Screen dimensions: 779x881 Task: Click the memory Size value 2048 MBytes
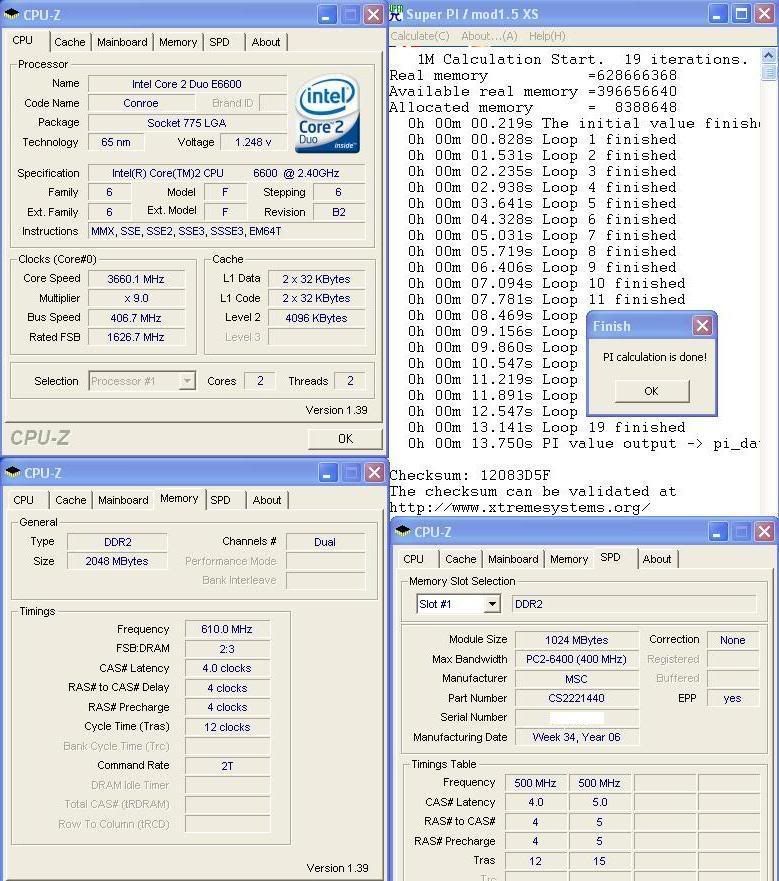tap(117, 561)
